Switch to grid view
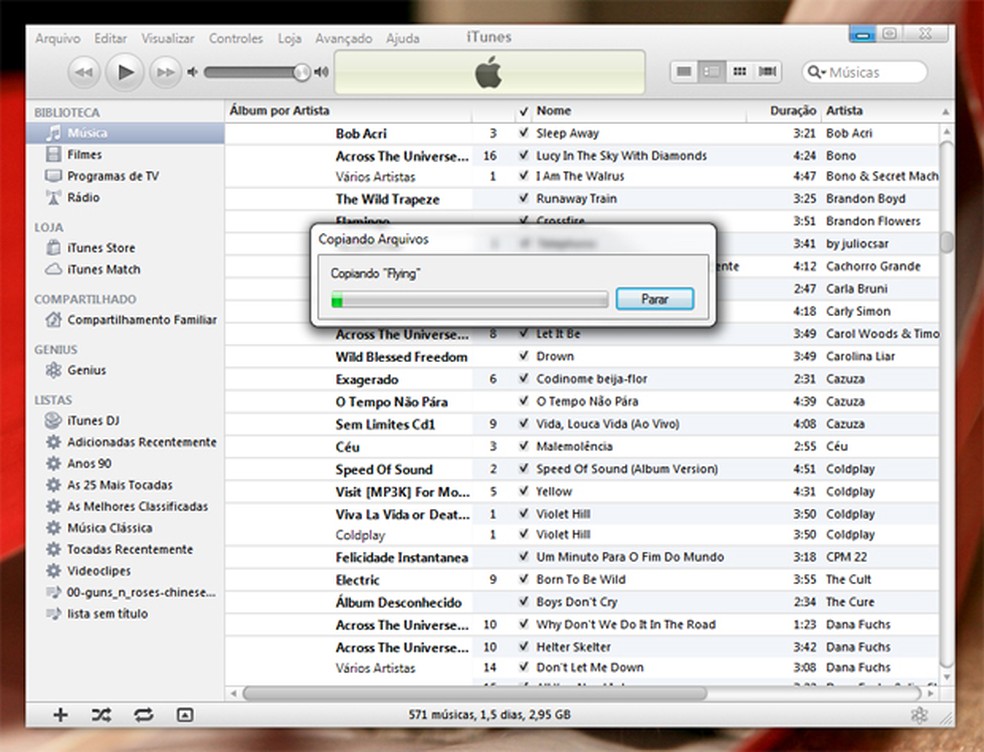 739,72
